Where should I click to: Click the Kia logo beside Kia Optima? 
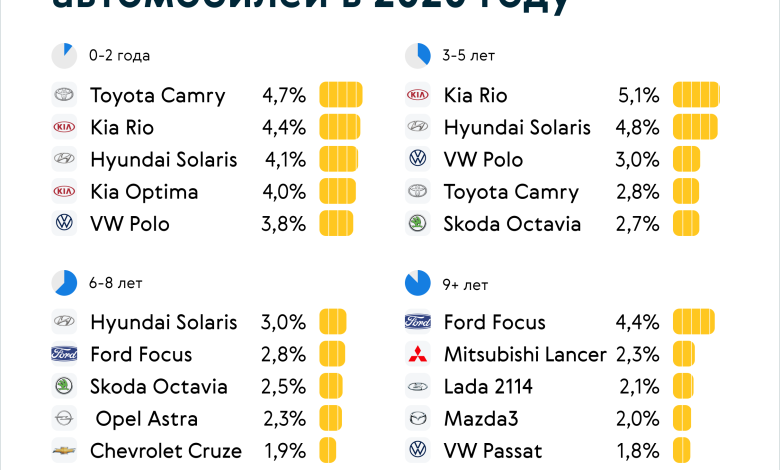click(x=64, y=192)
